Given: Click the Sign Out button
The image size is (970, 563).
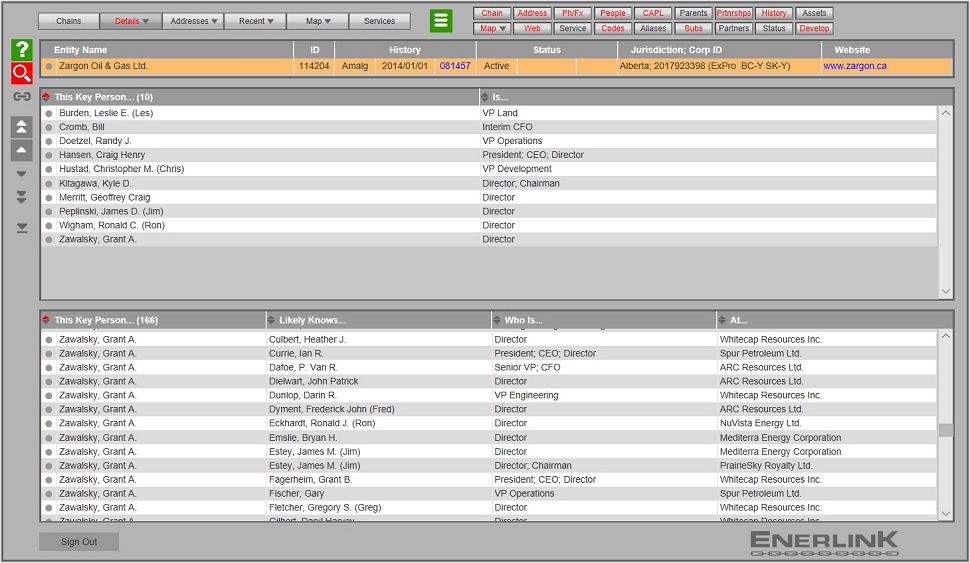Looking at the screenshot, I should click(79, 542).
